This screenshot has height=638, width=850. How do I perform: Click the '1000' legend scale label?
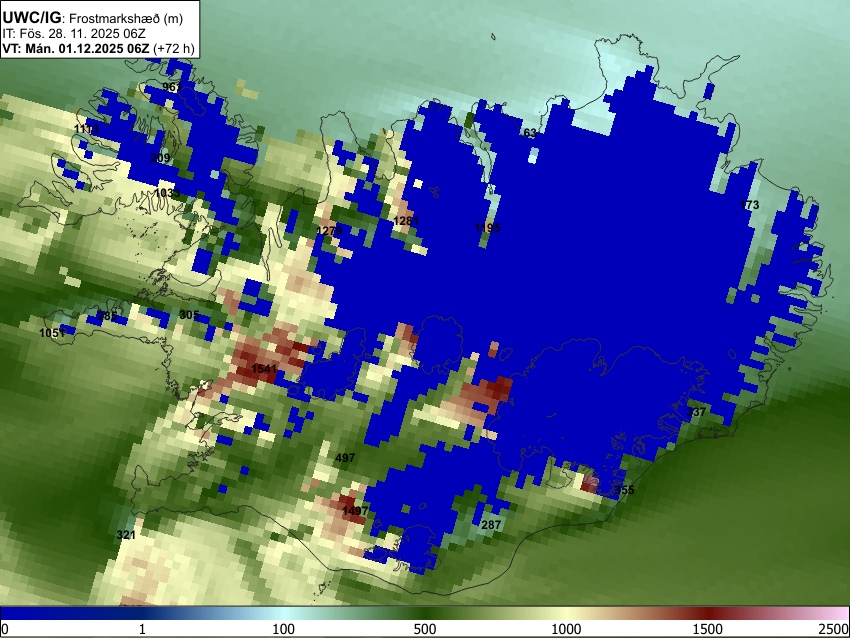566,629
